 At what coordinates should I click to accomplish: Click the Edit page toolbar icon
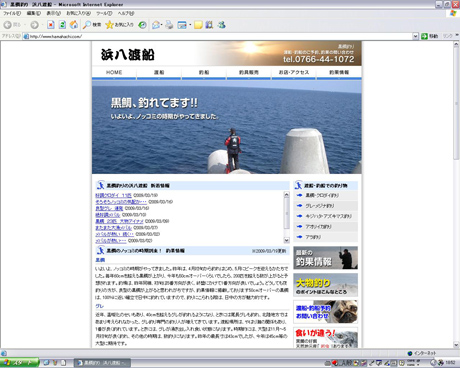182,25
